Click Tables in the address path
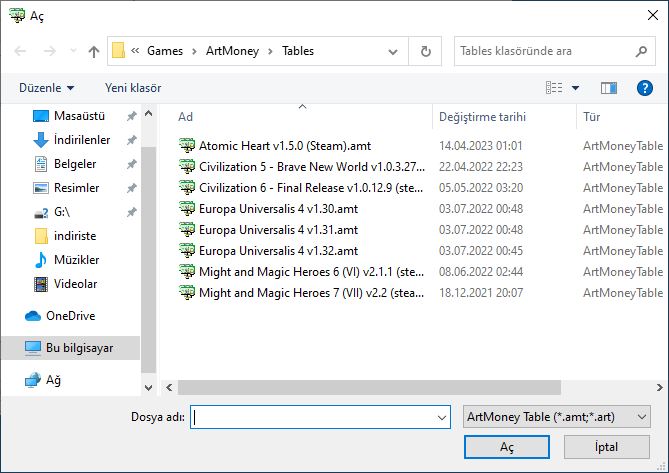This screenshot has height=473, width=669. coord(298,51)
